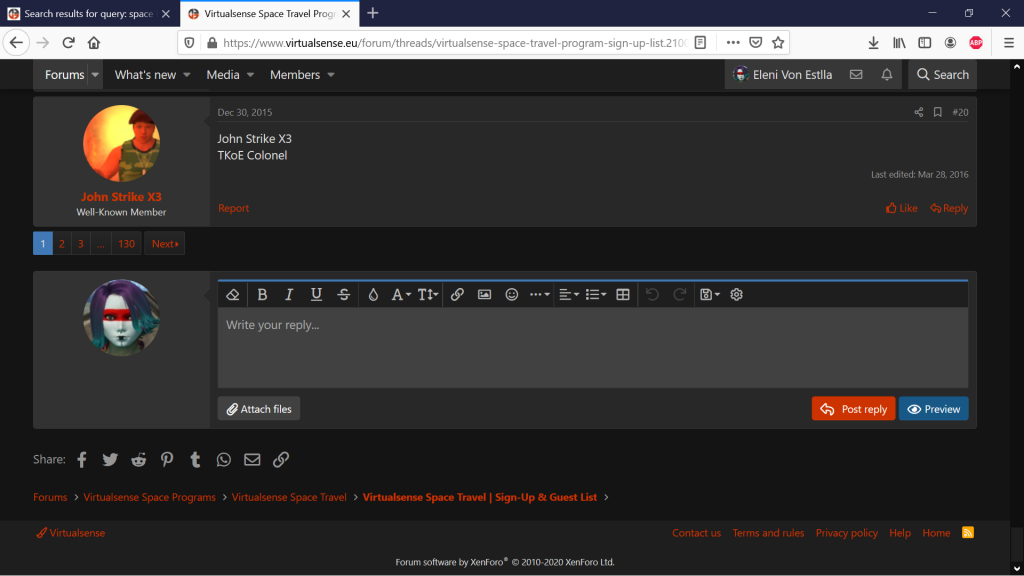
Task: Focus the Write your reply text area
Action: click(592, 347)
